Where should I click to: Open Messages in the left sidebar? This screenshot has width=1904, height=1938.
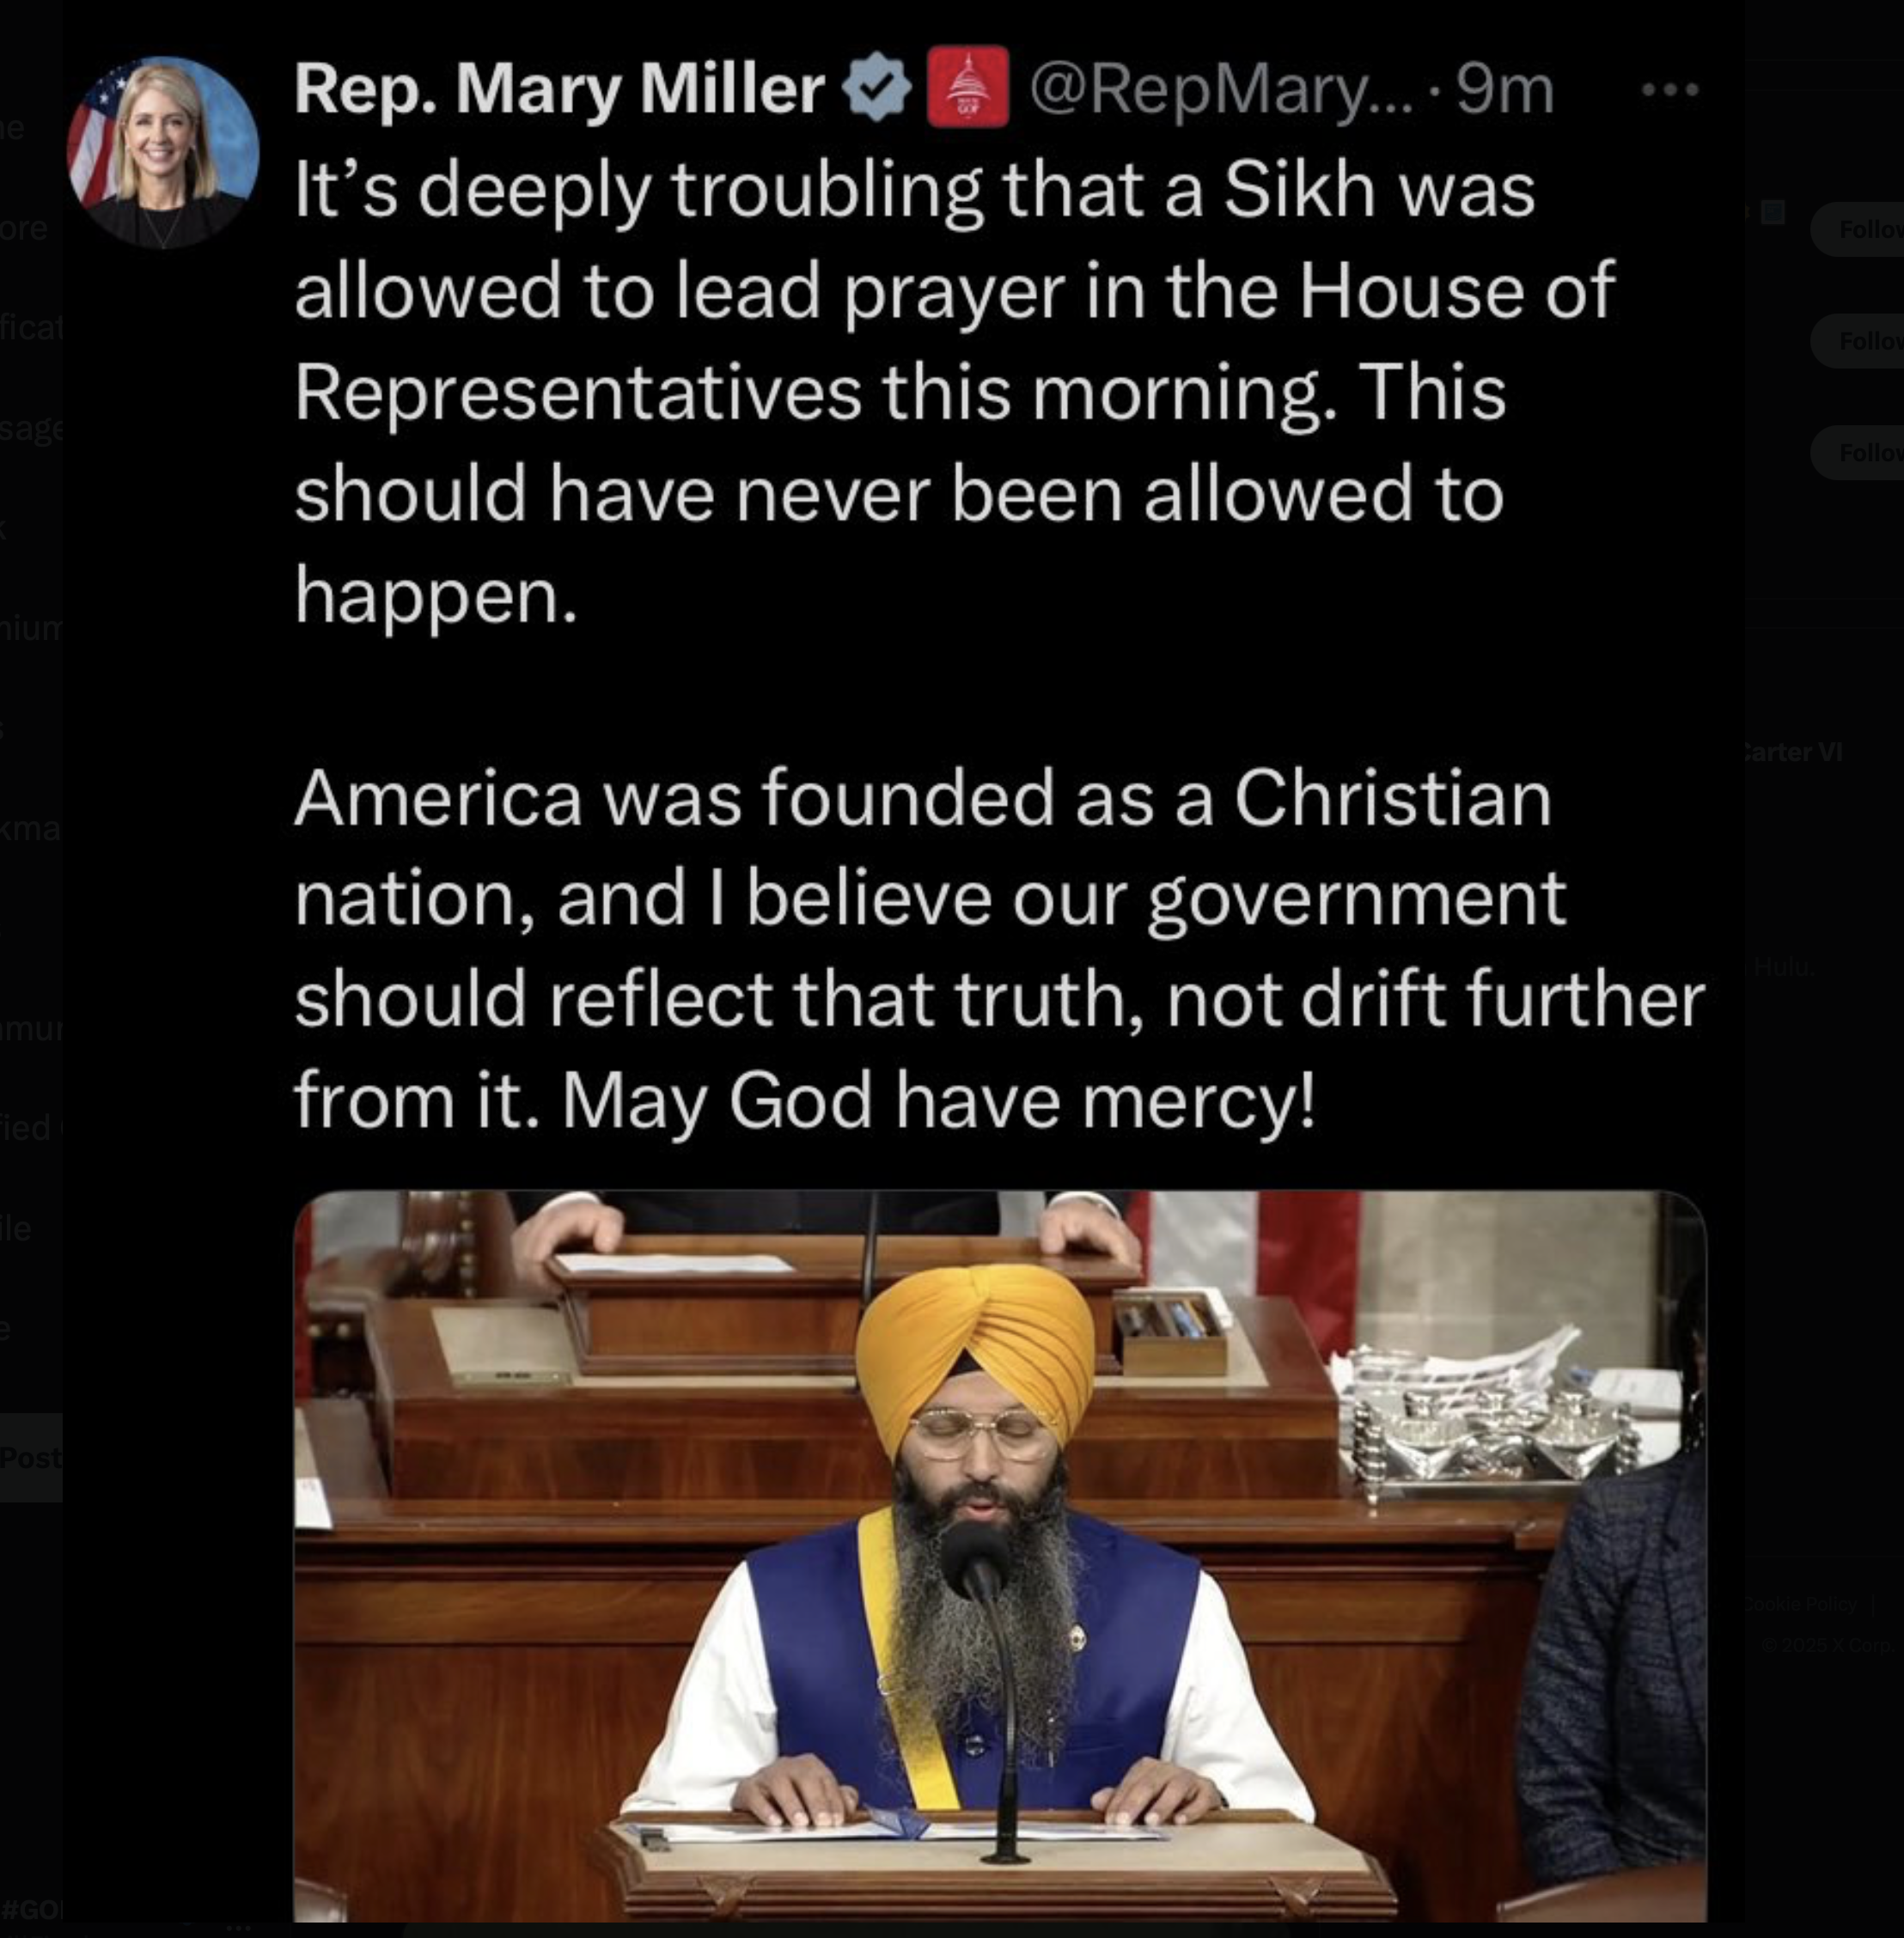(x=31, y=429)
